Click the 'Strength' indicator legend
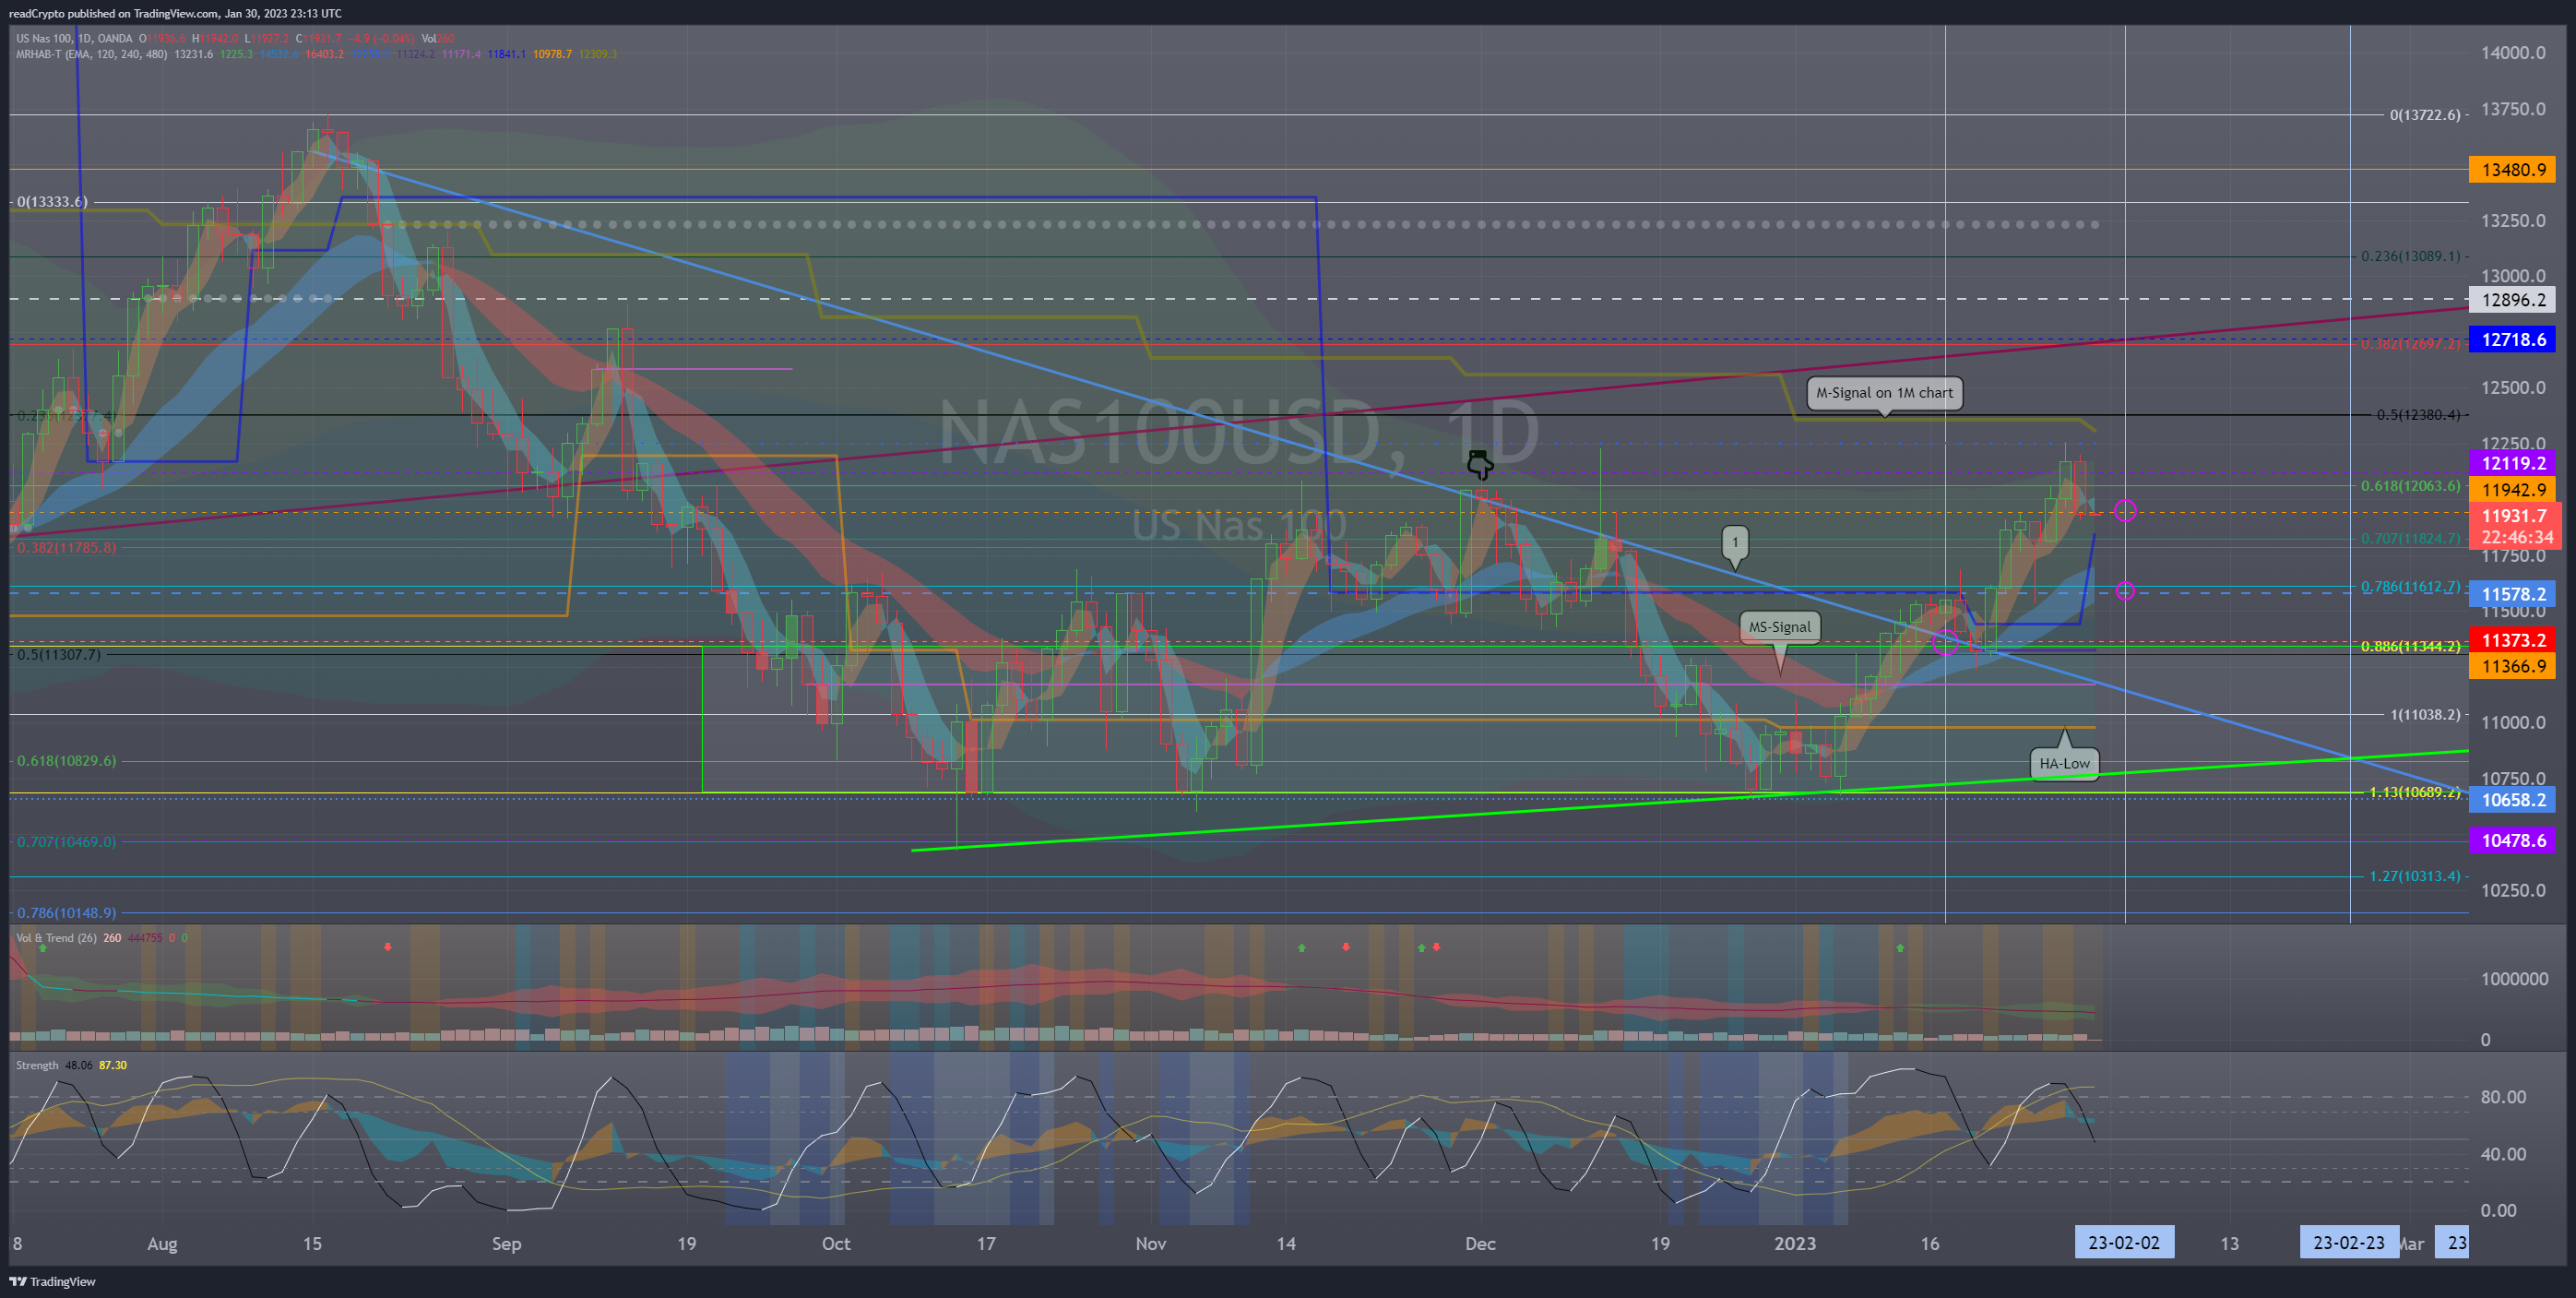Image resolution: width=2576 pixels, height=1298 pixels. [37, 1065]
